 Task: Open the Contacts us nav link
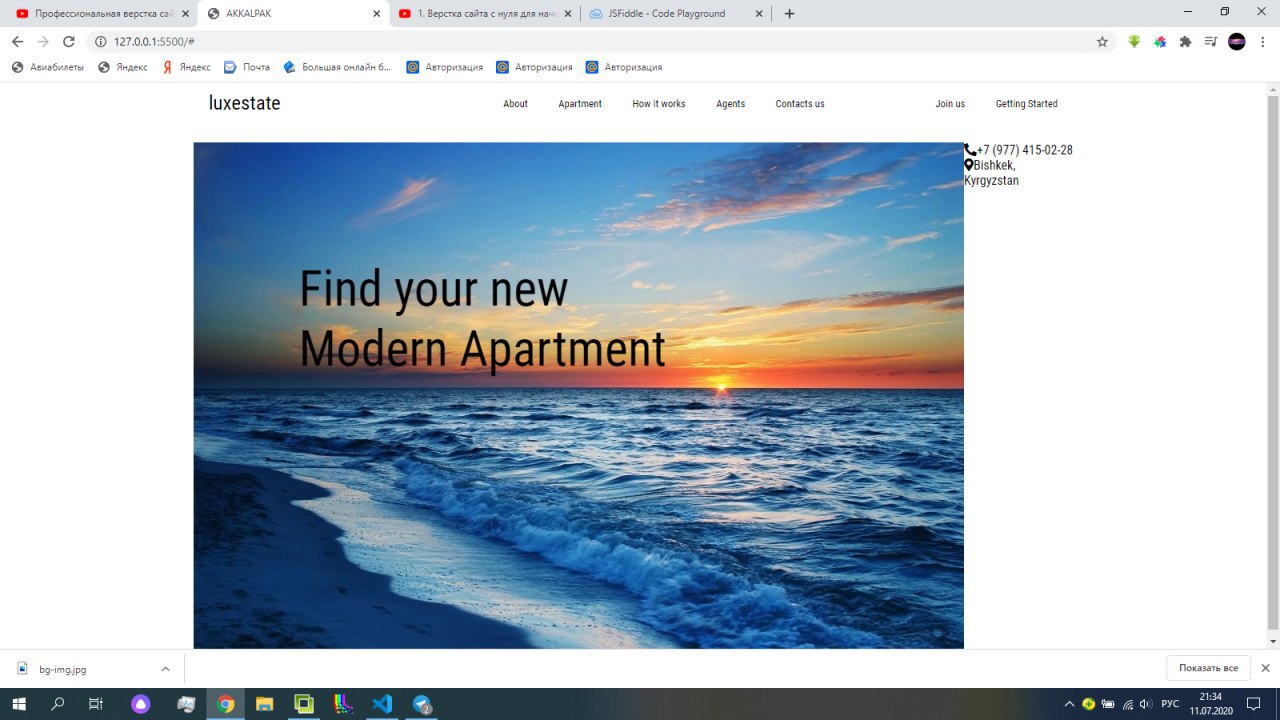click(x=800, y=104)
